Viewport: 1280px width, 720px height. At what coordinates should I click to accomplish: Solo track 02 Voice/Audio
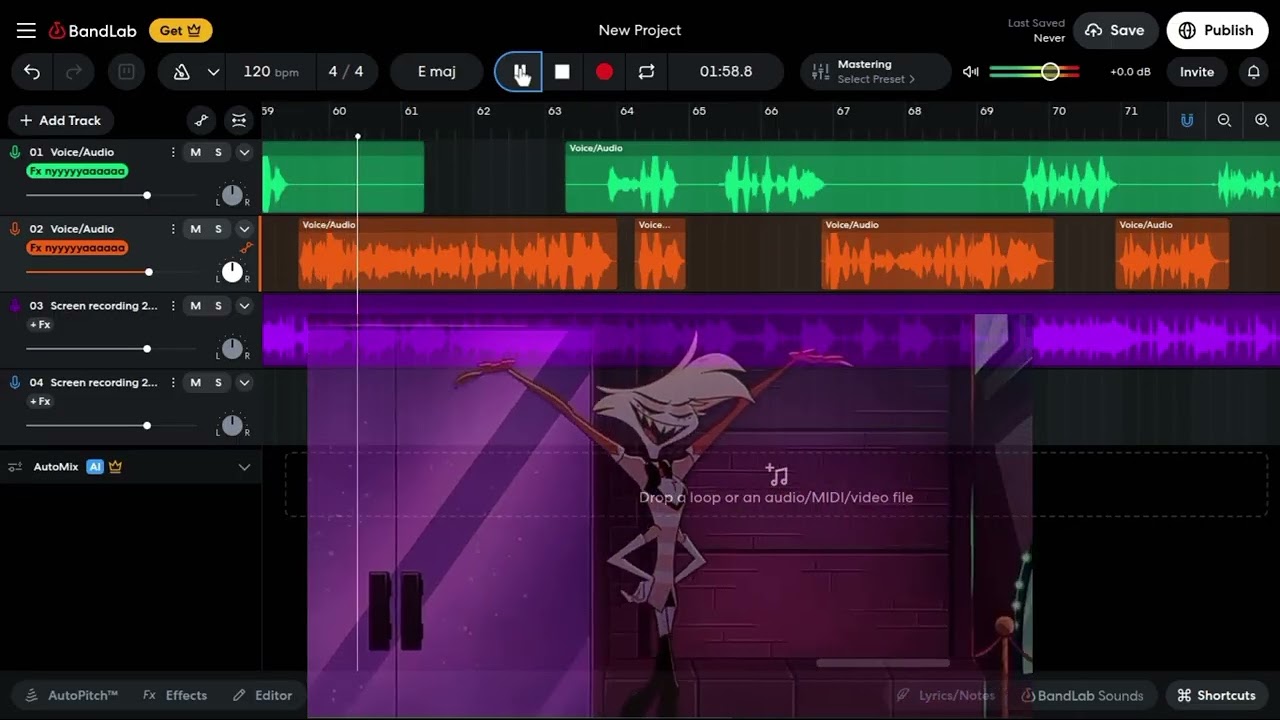click(x=218, y=229)
